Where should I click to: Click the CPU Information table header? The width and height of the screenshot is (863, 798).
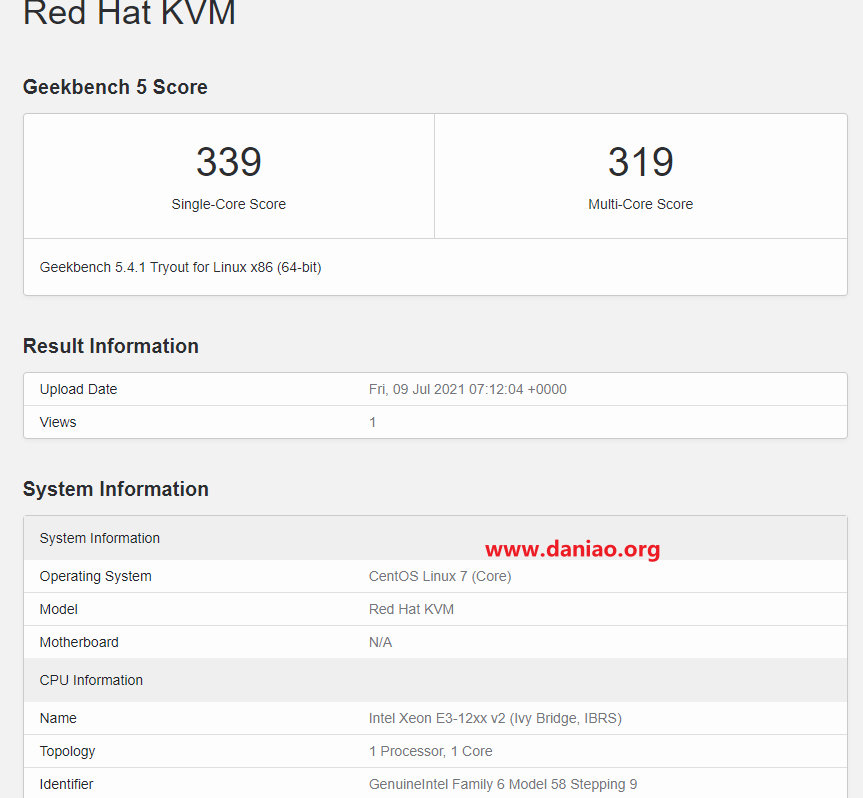[x=435, y=680]
